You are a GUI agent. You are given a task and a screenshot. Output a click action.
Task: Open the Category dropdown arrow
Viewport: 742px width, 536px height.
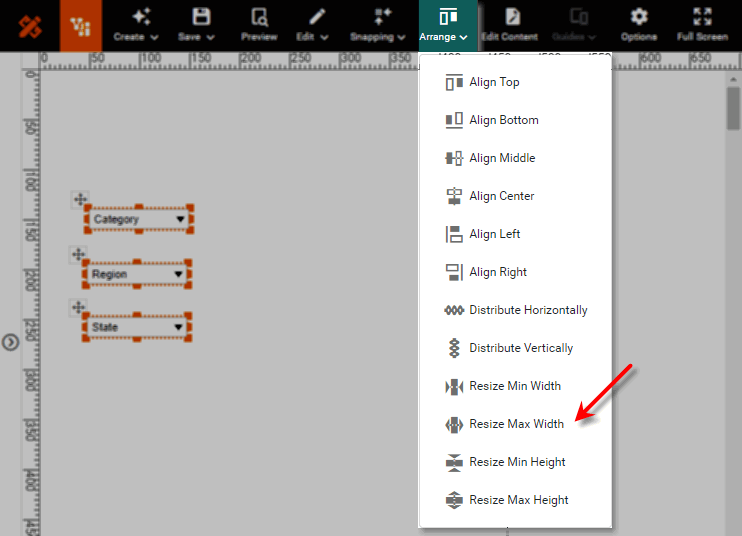click(180, 219)
